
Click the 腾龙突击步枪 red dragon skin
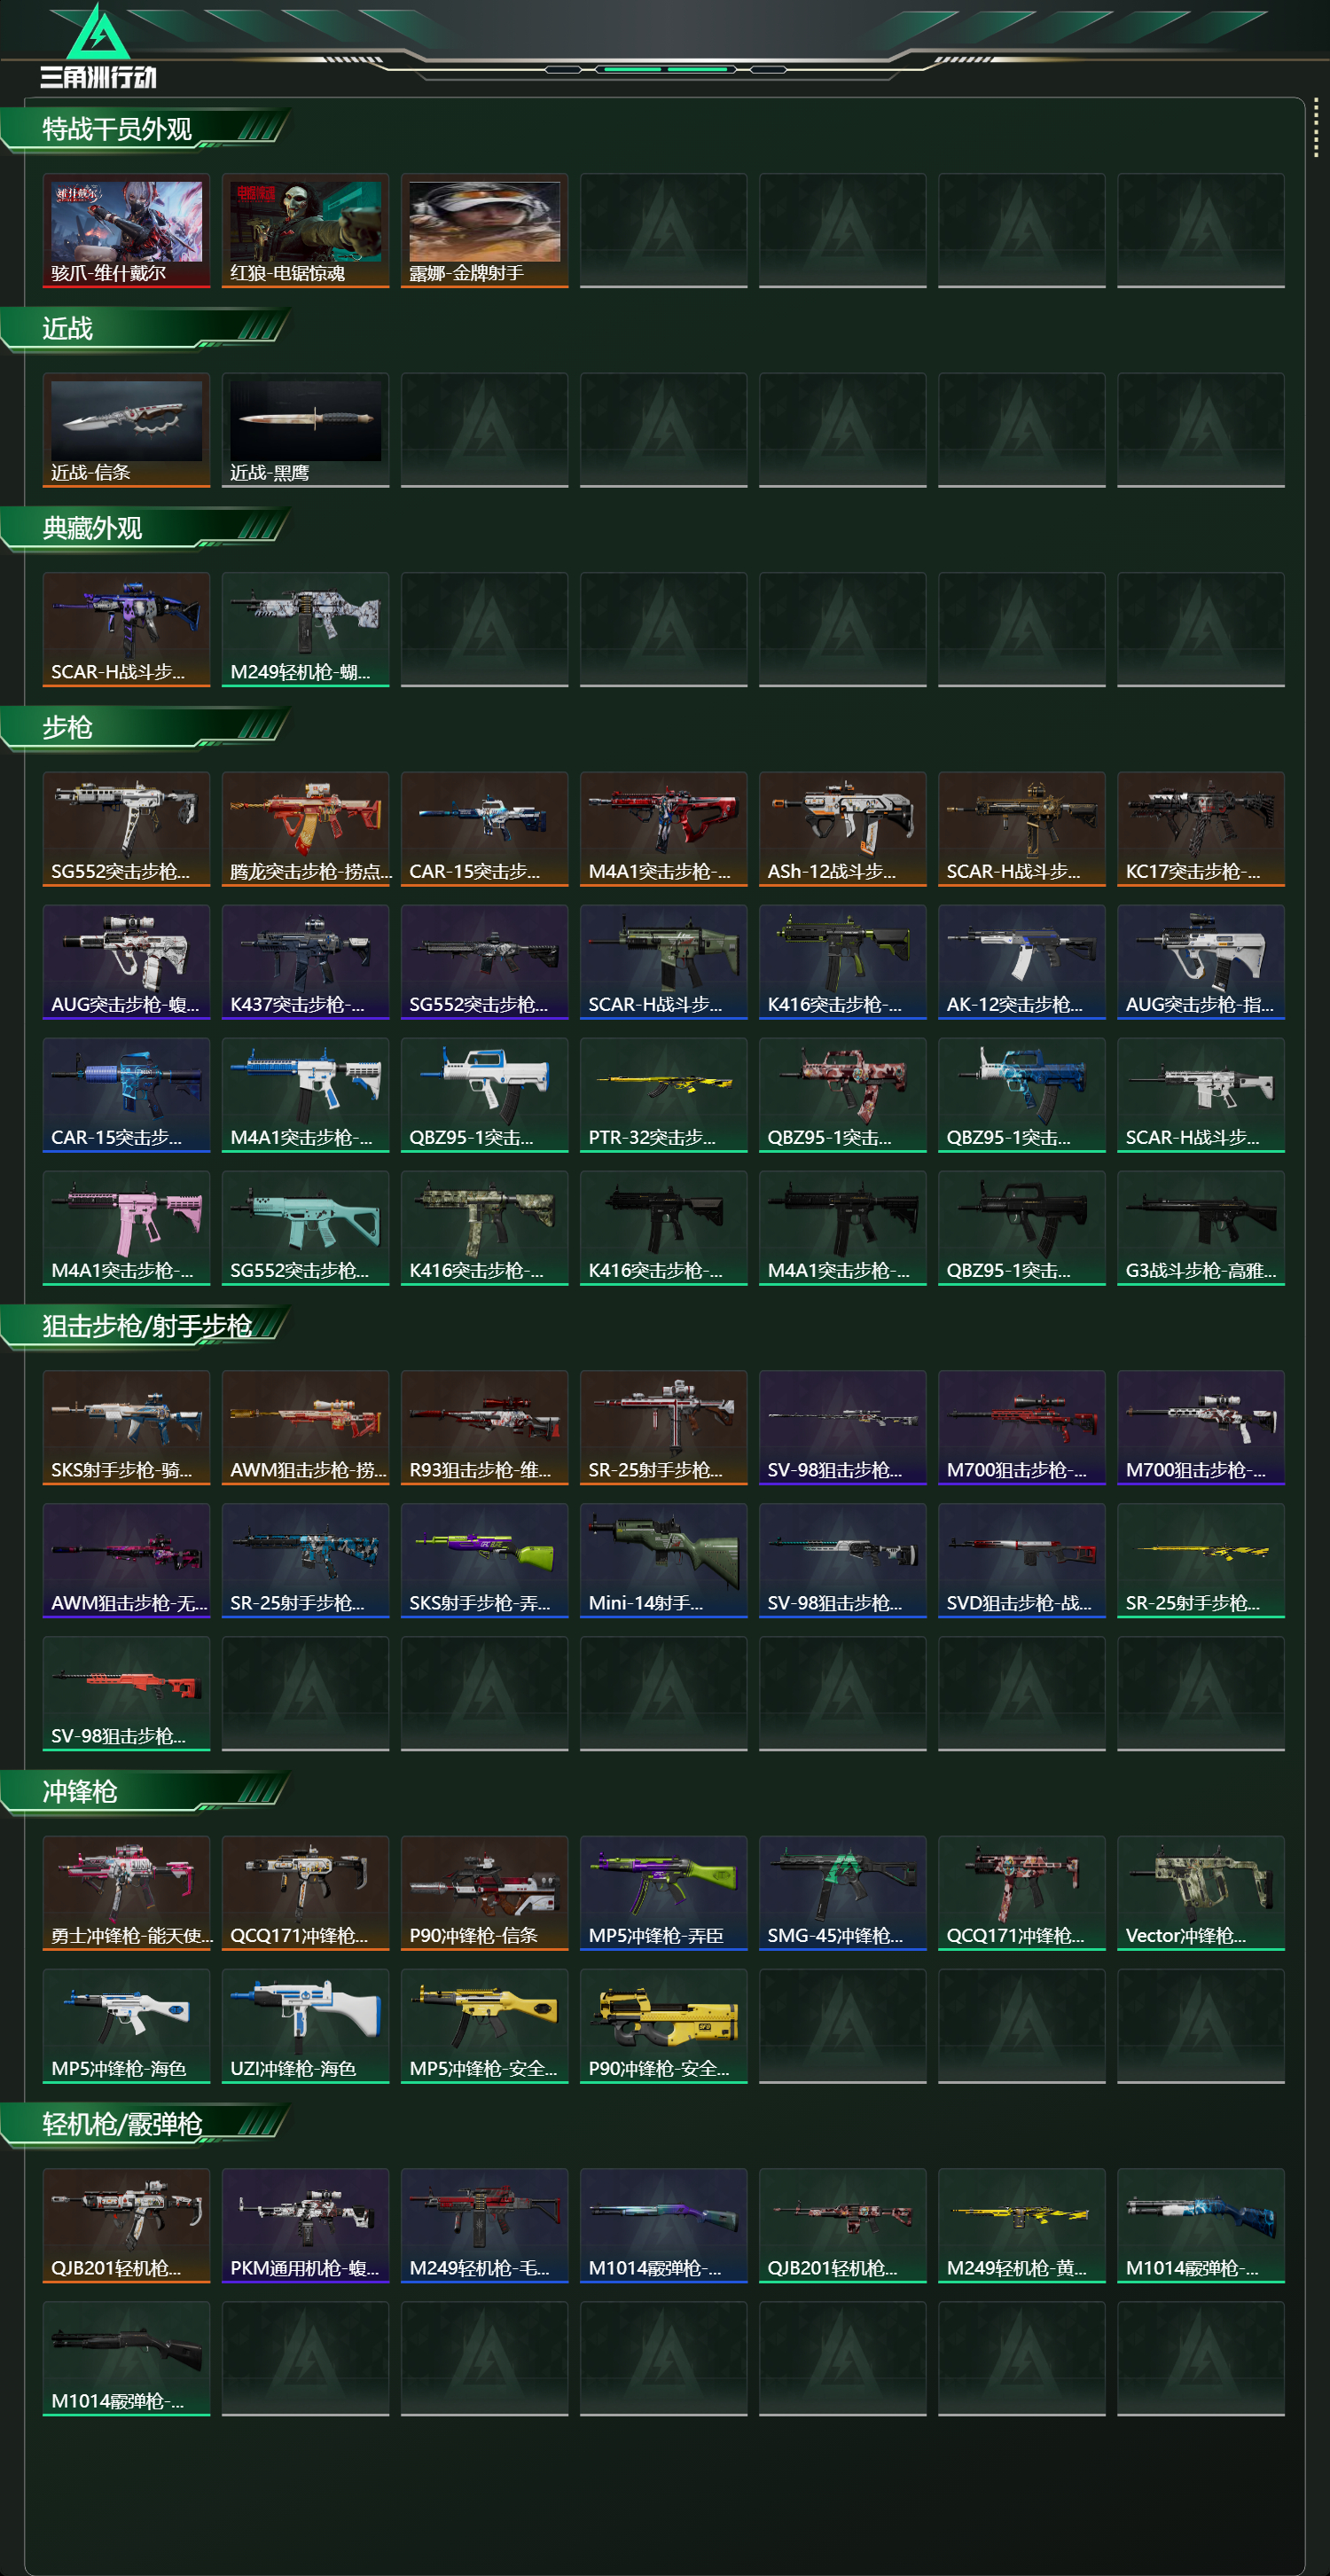point(305,829)
